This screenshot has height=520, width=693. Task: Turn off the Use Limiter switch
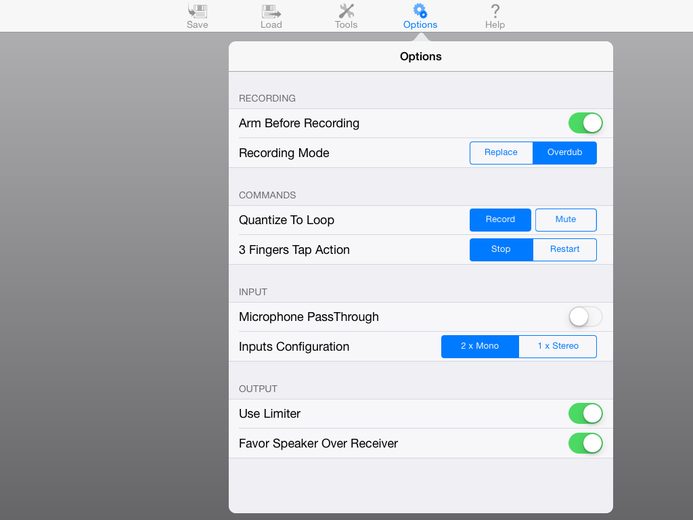coord(585,414)
